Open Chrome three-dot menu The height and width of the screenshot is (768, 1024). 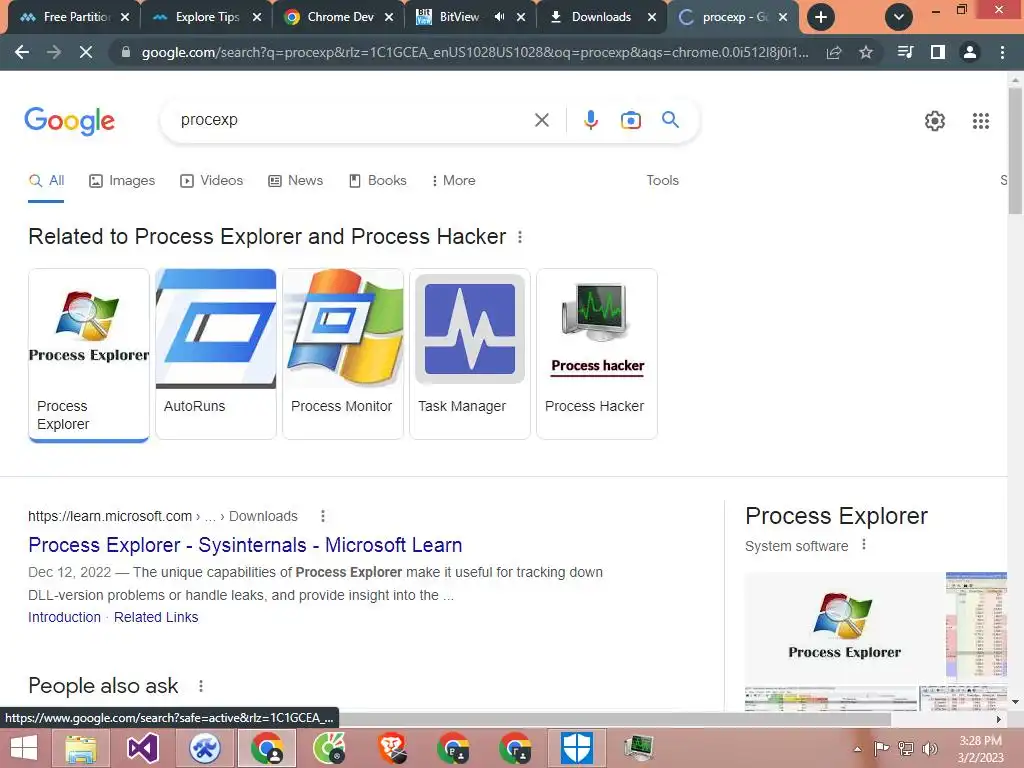coord(1002,52)
